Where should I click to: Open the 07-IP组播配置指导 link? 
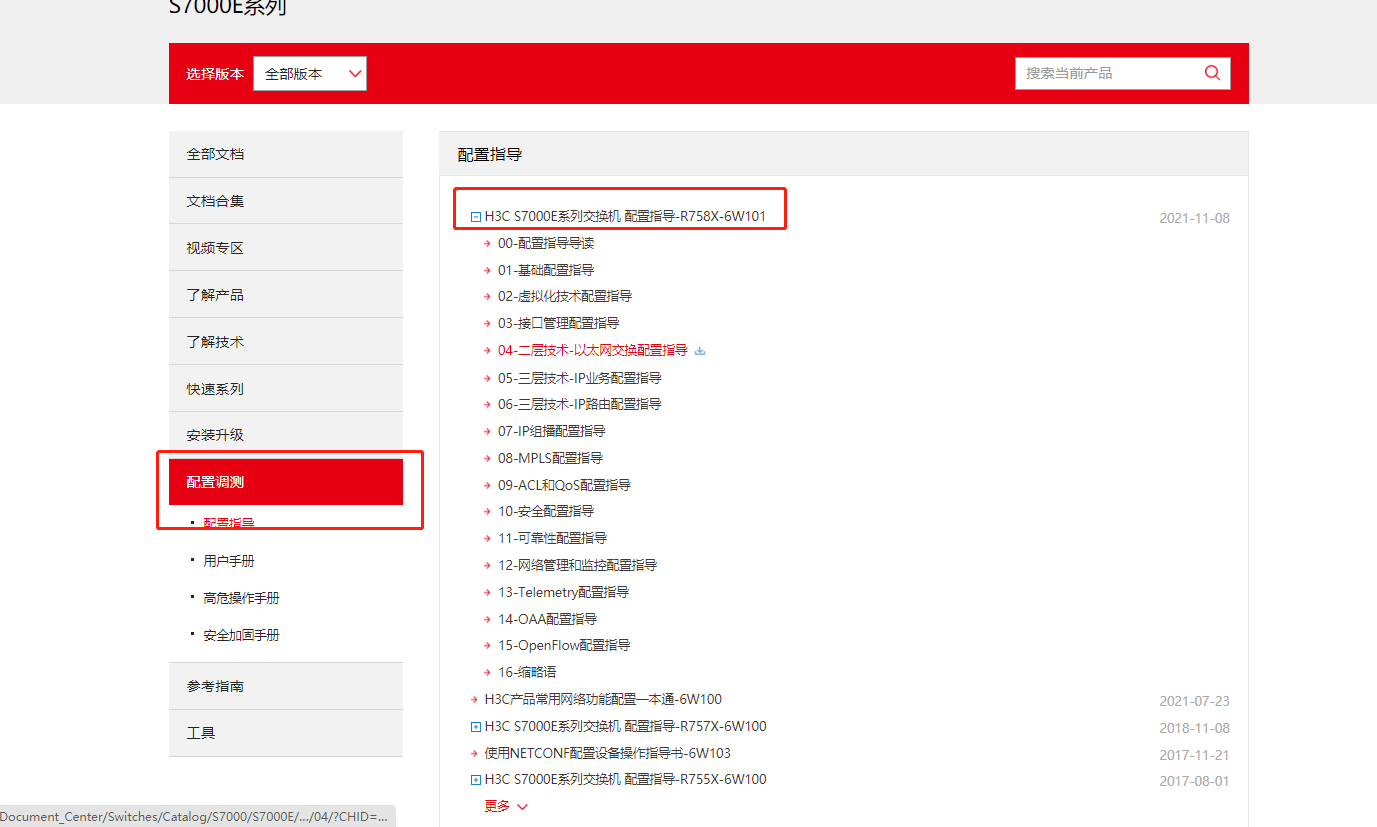click(552, 431)
